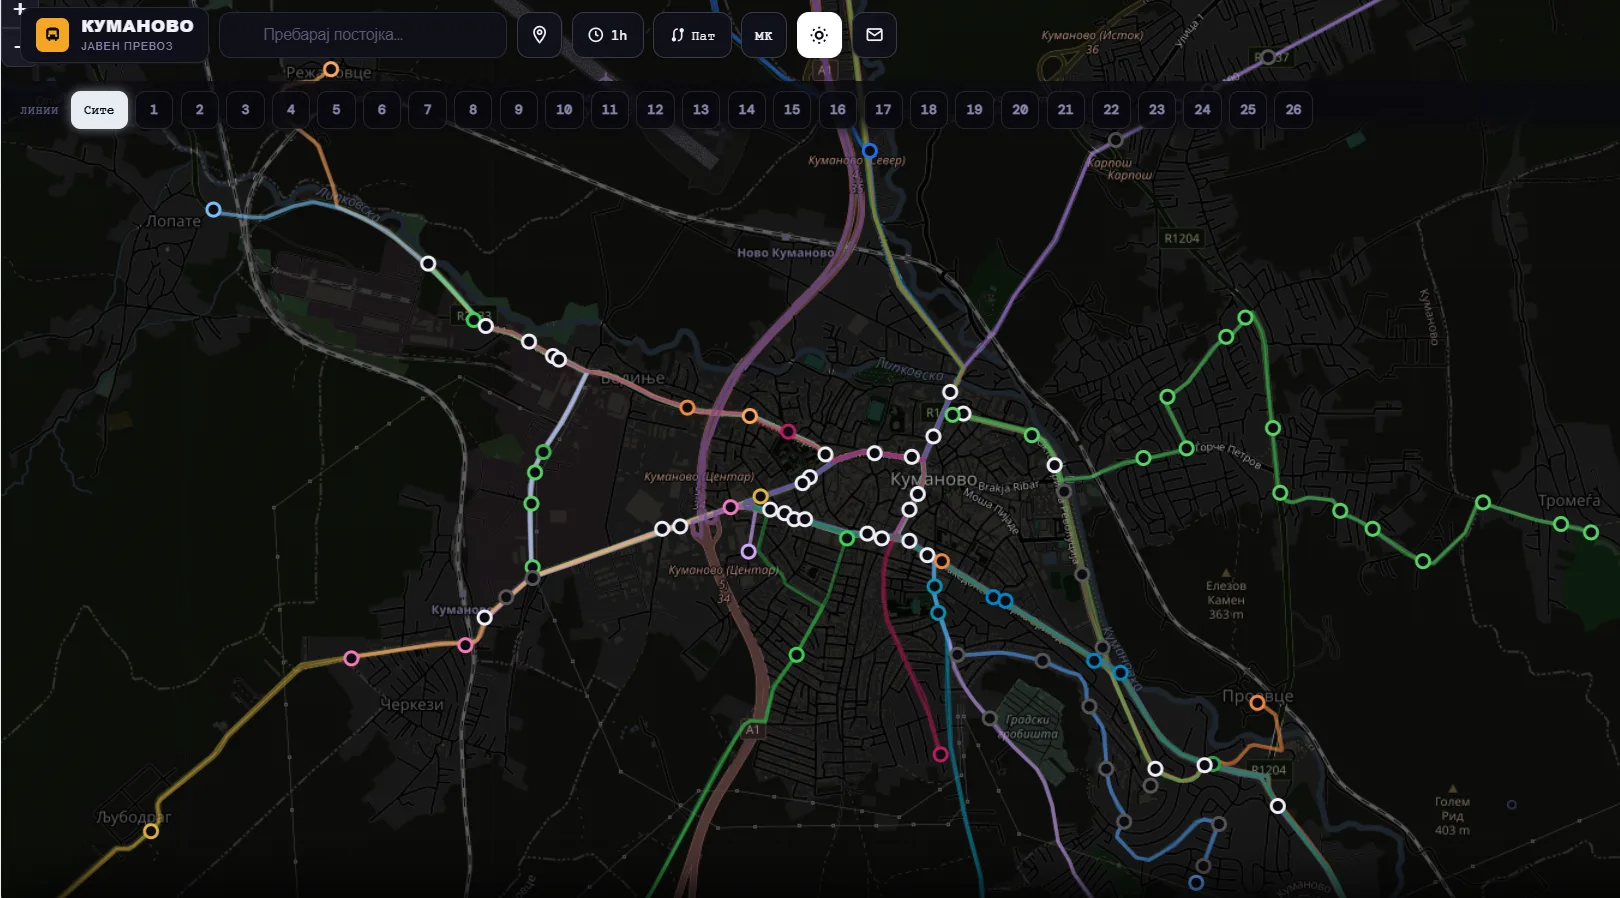Click the Лопате blue stop marker

[x=213, y=209]
